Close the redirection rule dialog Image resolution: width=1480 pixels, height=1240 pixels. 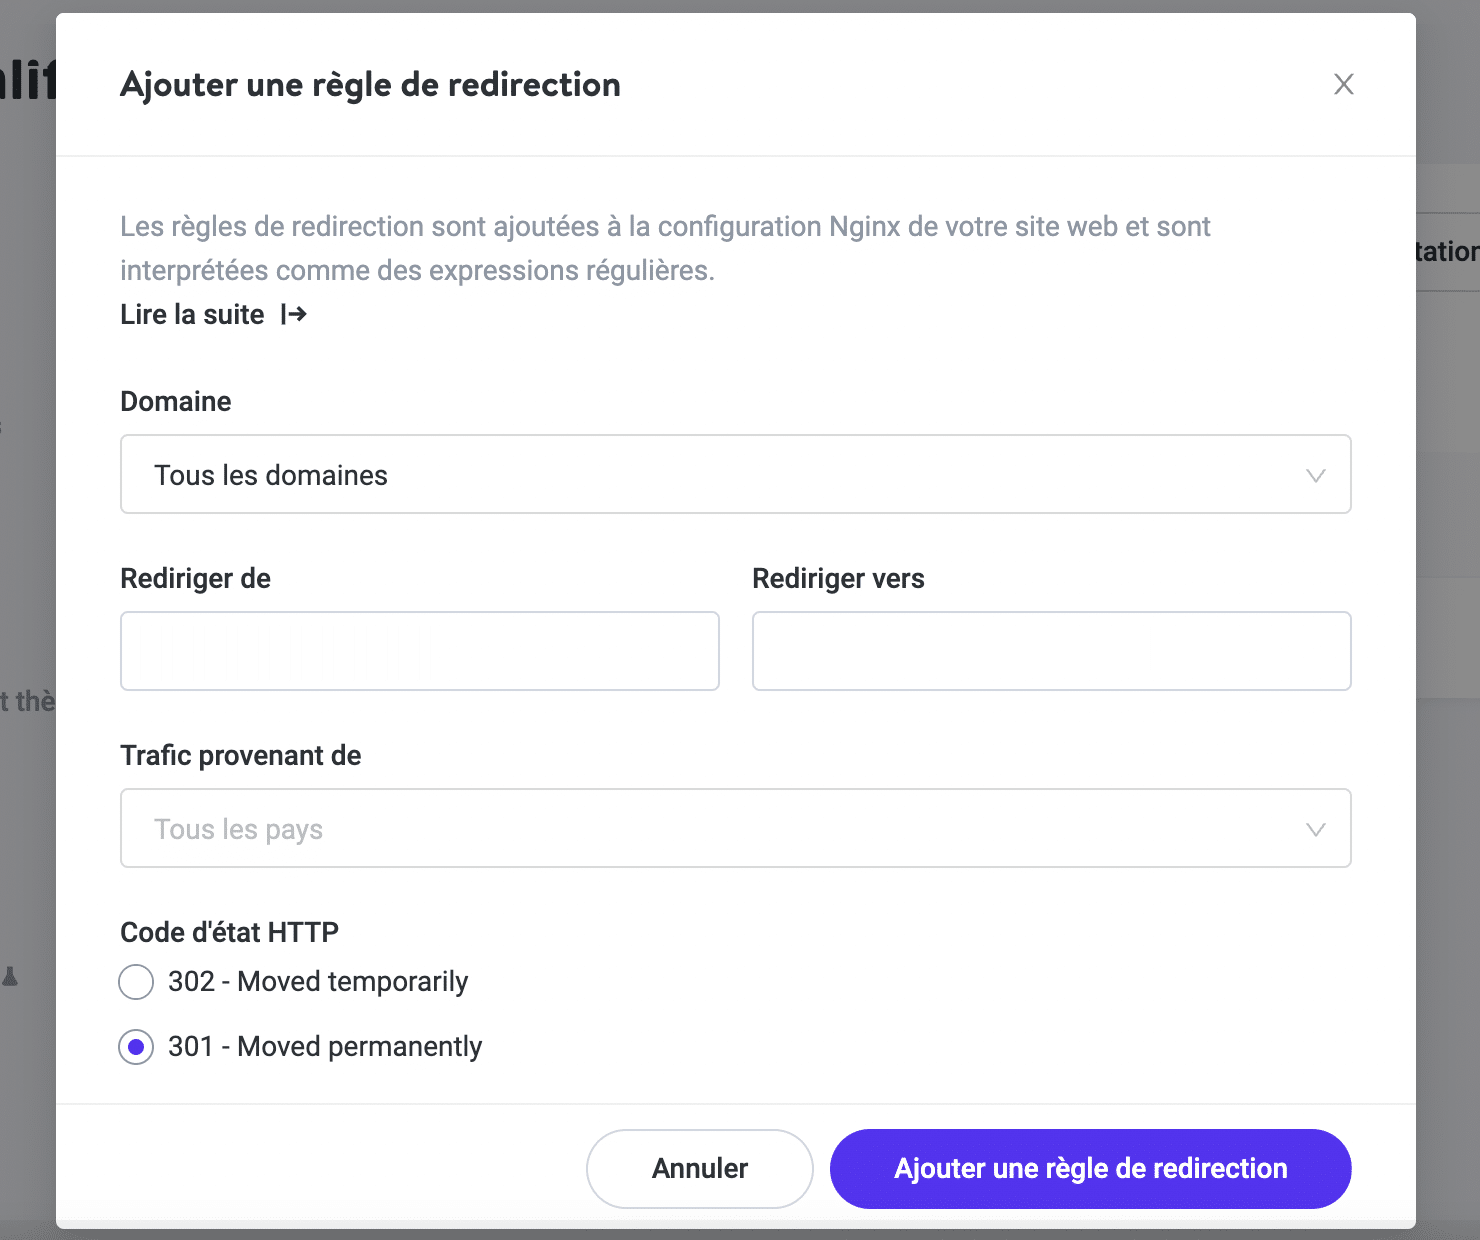point(1343,84)
